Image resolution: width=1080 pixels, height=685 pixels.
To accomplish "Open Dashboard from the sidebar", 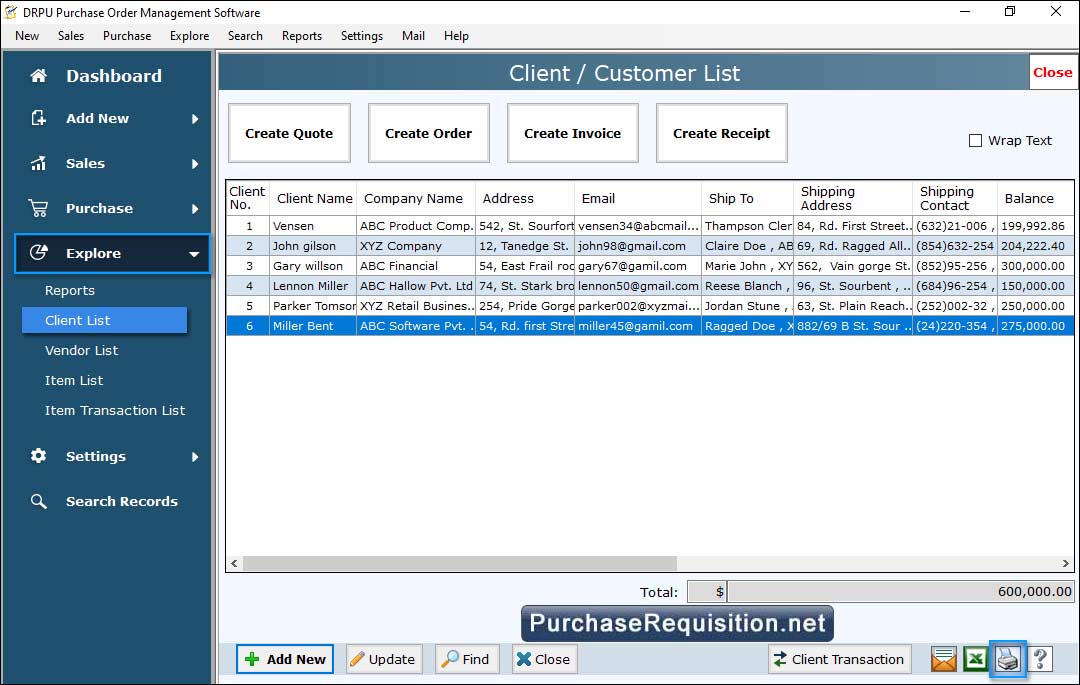I will (x=113, y=76).
